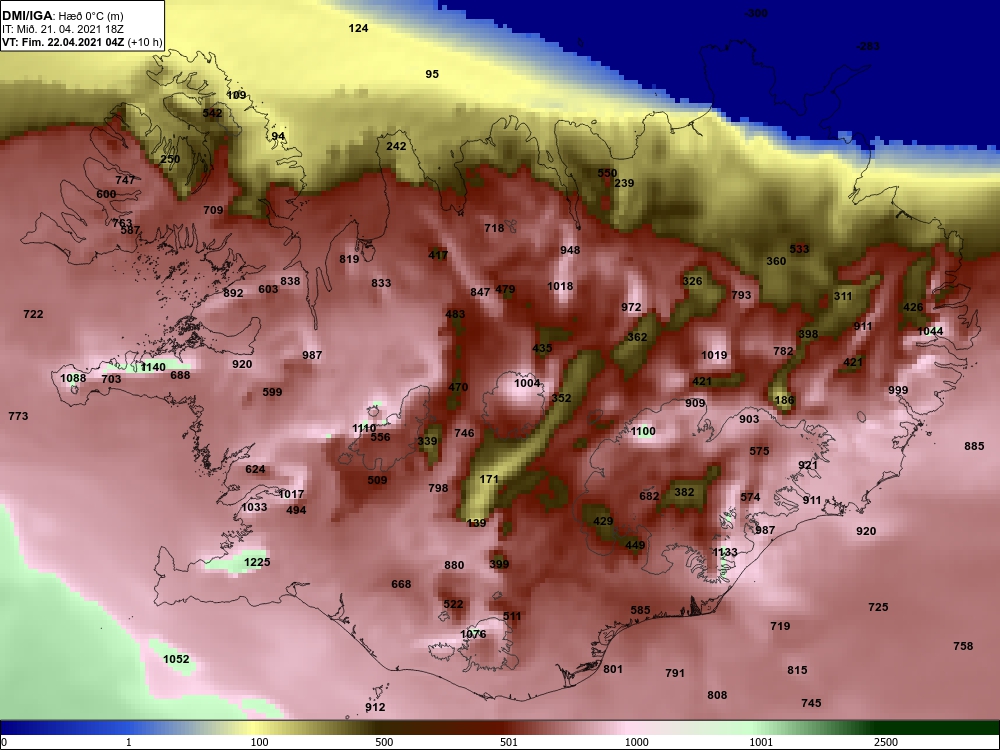Select the map value 1088
This screenshot has height=750, width=1000.
(73, 378)
